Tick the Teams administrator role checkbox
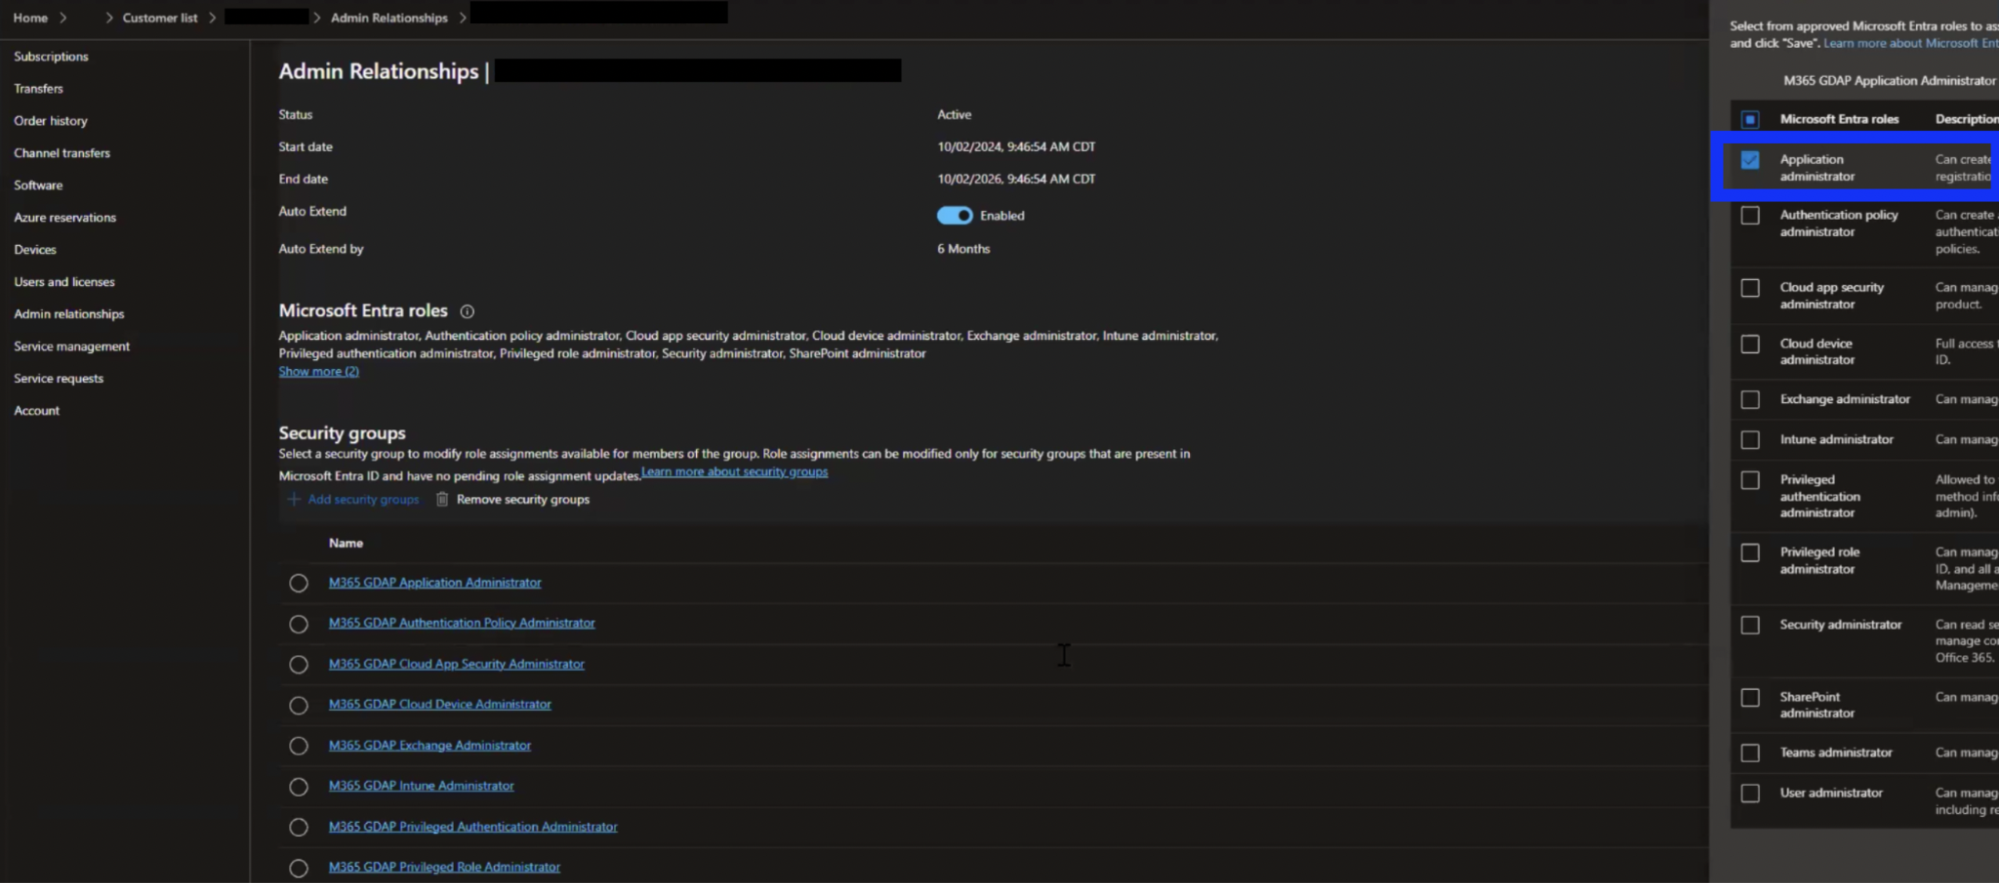The image size is (1999, 884). click(1749, 753)
